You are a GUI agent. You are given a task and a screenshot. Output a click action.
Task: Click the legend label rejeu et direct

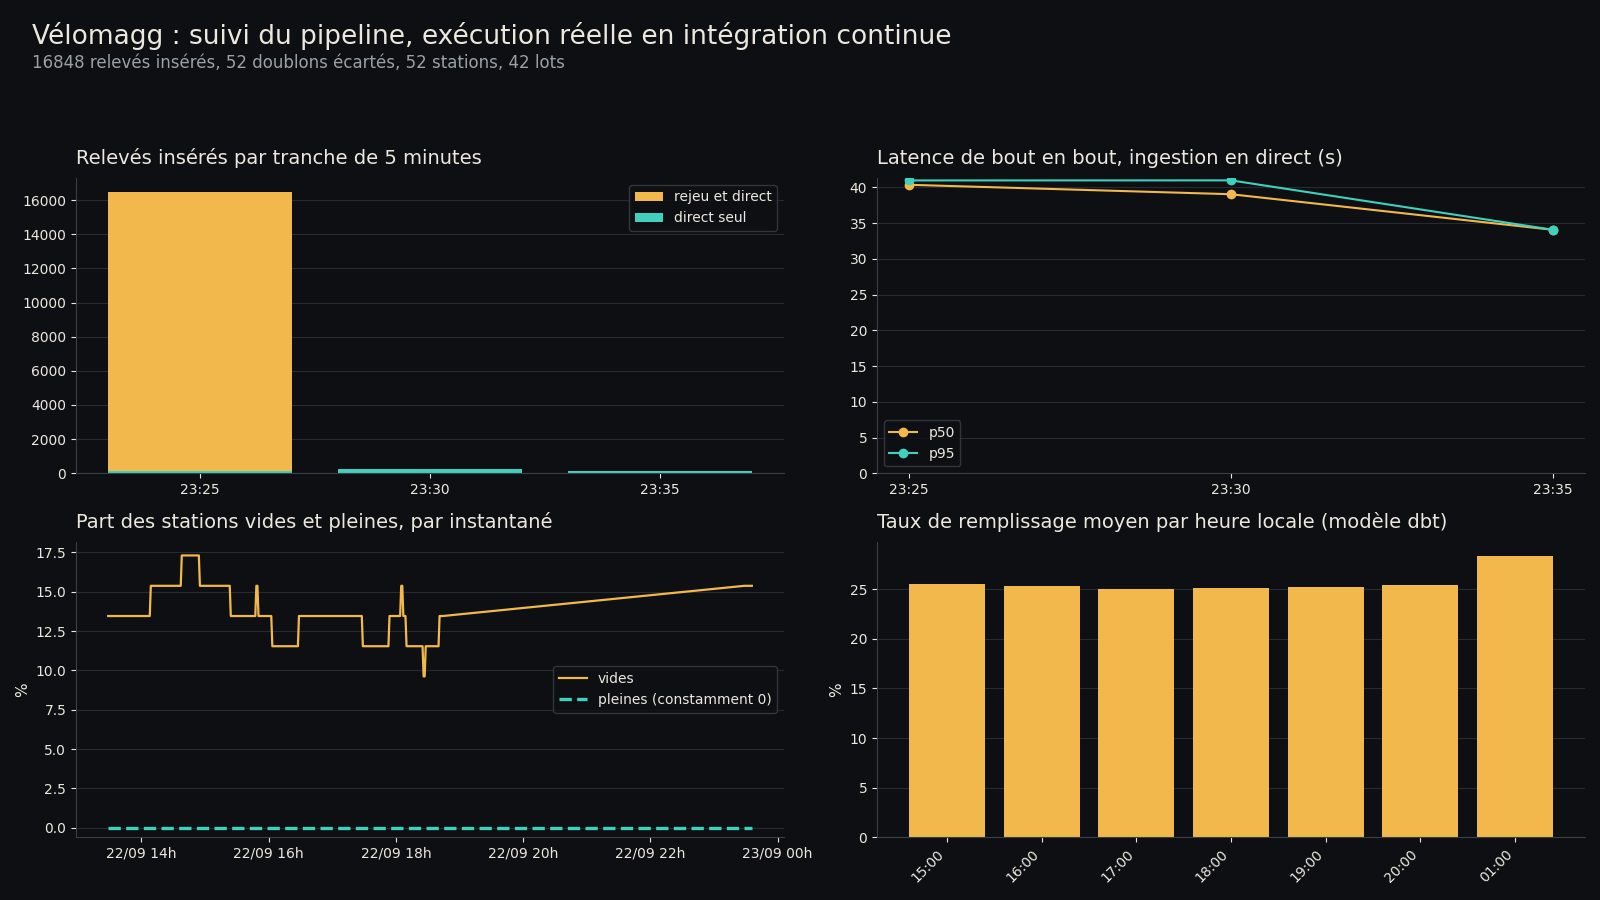click(723, 197)
